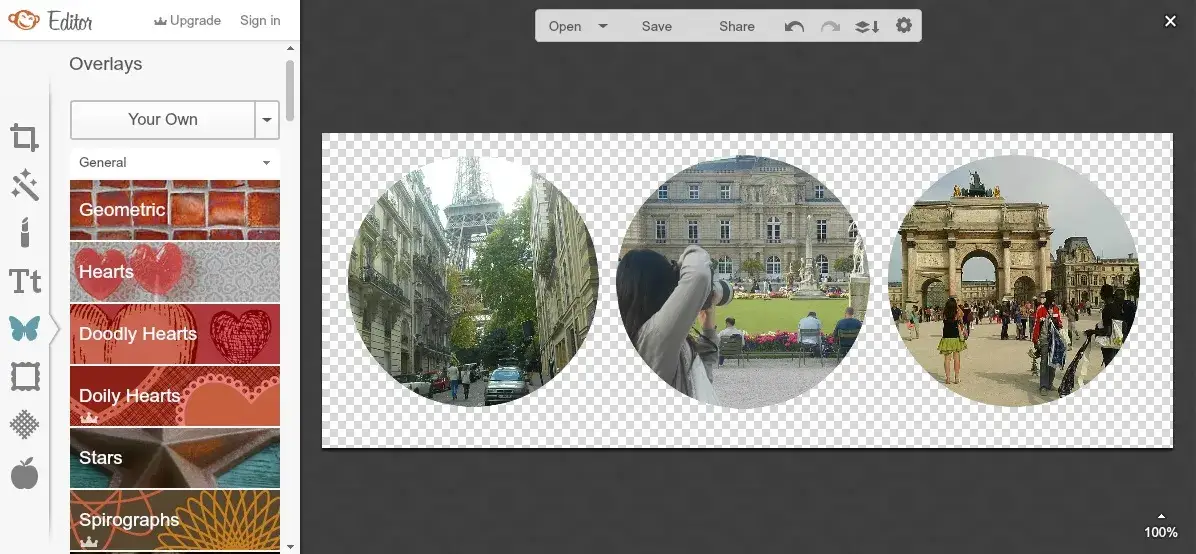Select the Overlays butterfly icon
The height and width of the screenshot is (554, 1196).
pos(24,329)
